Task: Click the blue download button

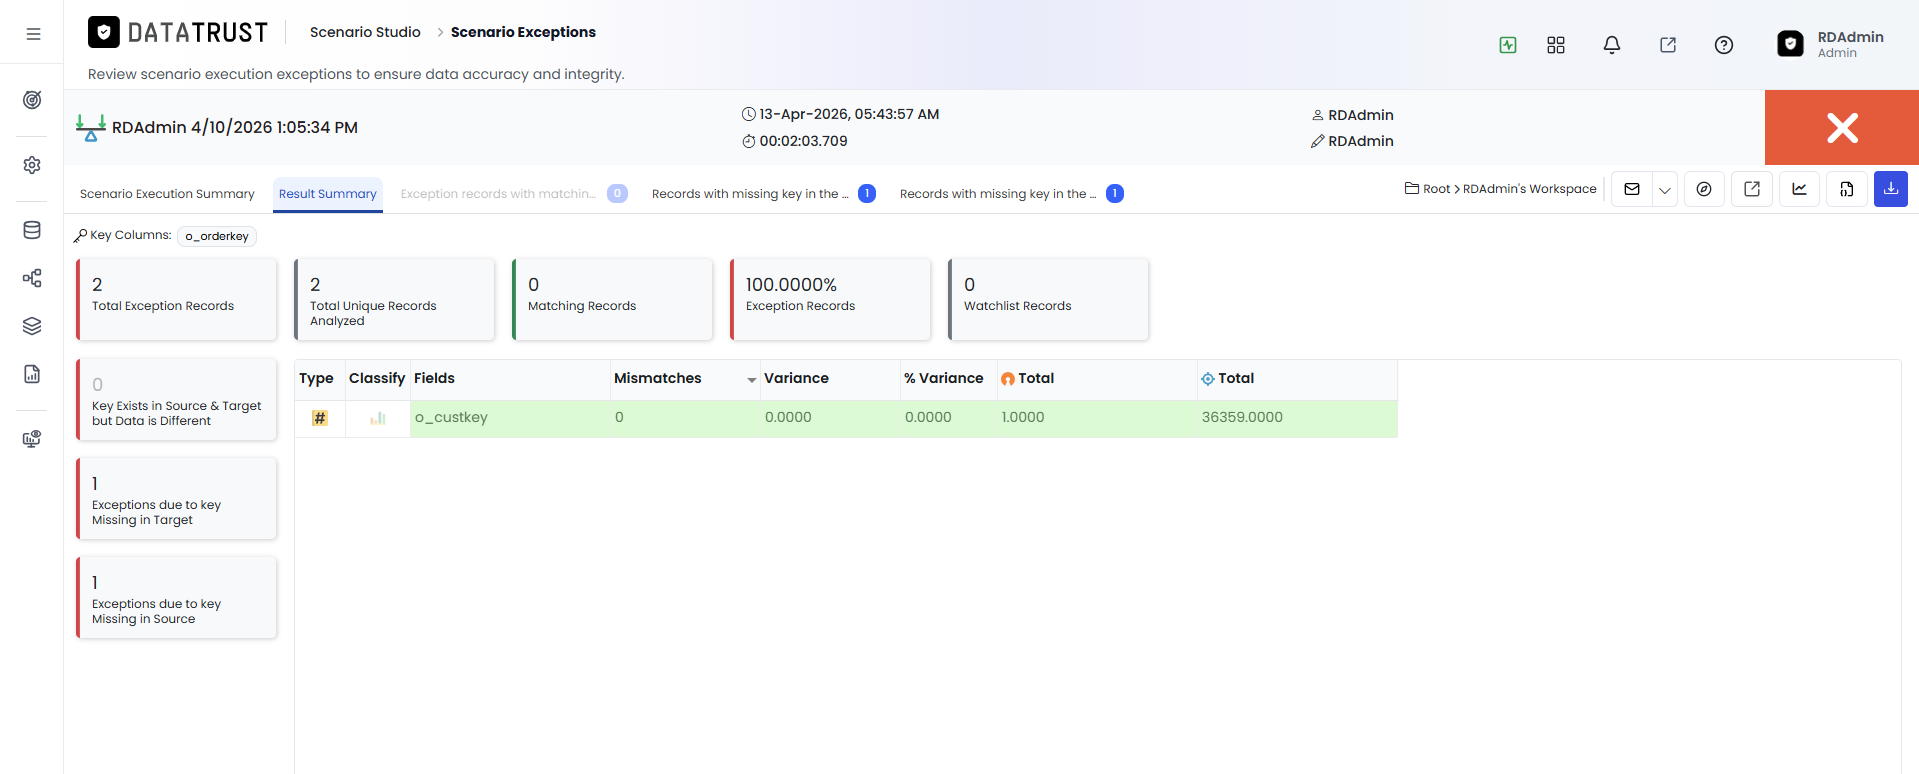Action: tap(1891, 189)
